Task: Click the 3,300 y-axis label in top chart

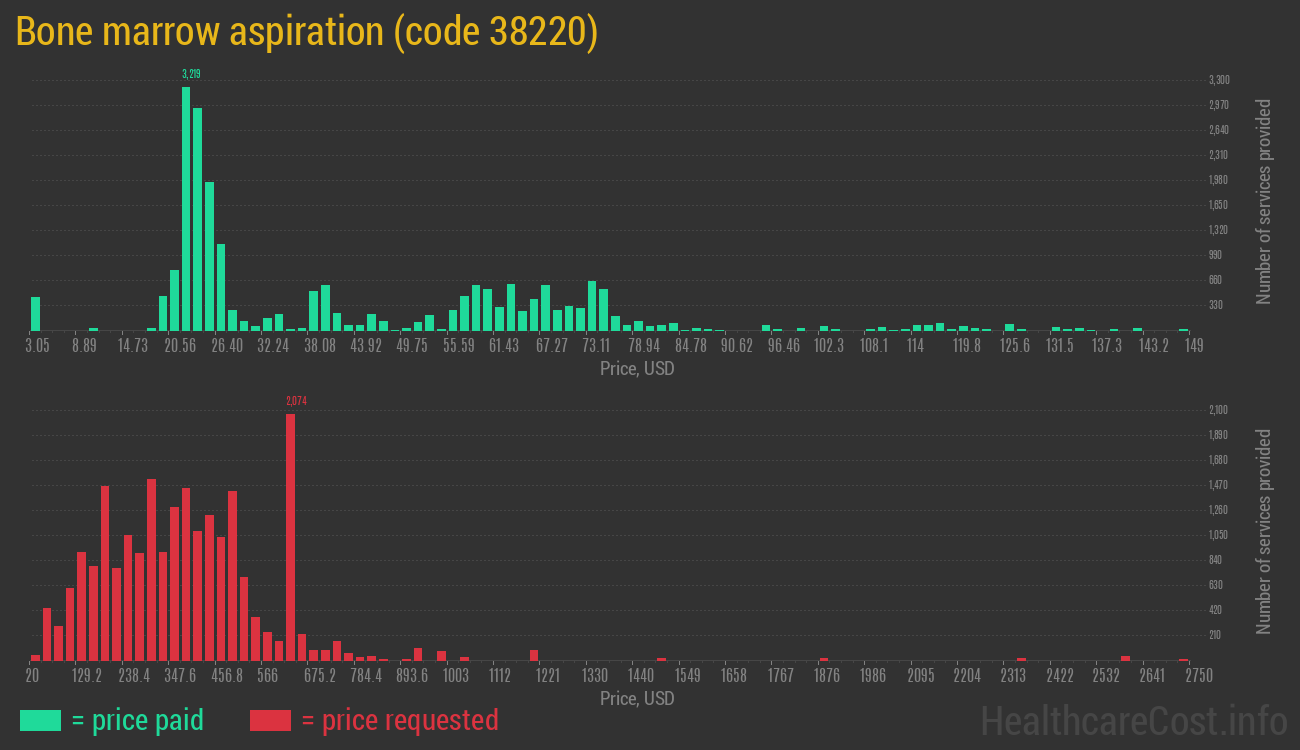Action: pyautogui.click(x=1218, y=80)
